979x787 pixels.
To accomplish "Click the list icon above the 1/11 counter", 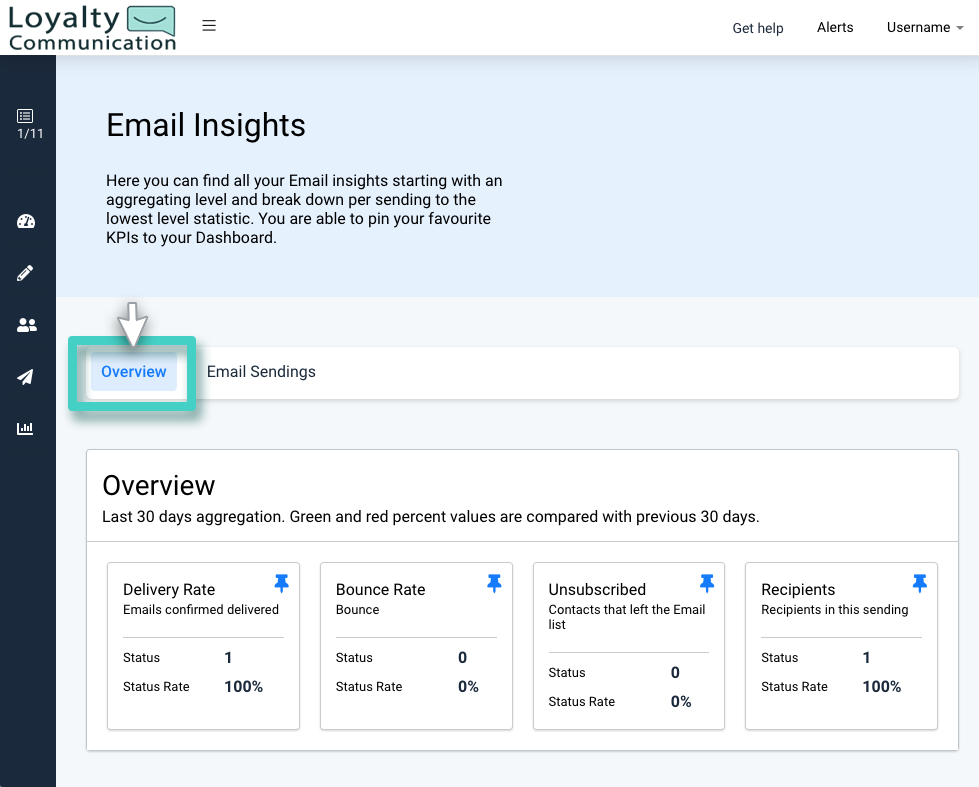I will pos(27,115).
